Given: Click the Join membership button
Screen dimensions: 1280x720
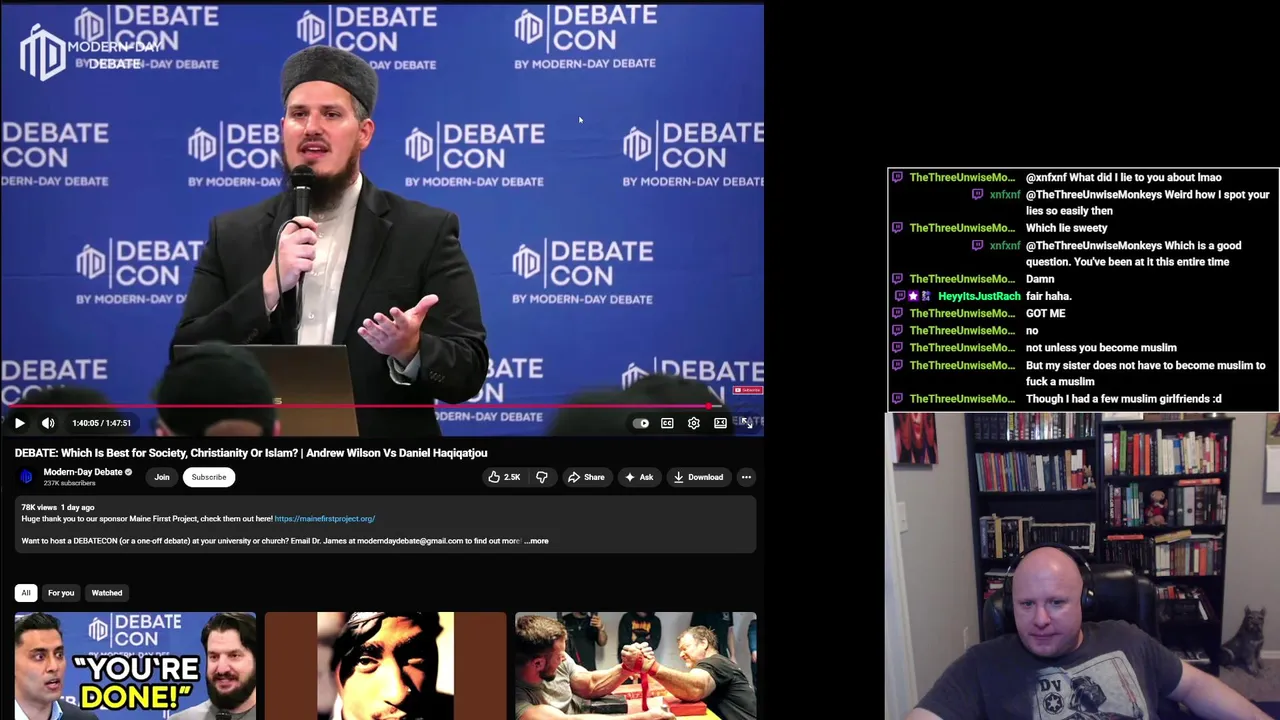Looking at the screenshot, I should [162, 477].
